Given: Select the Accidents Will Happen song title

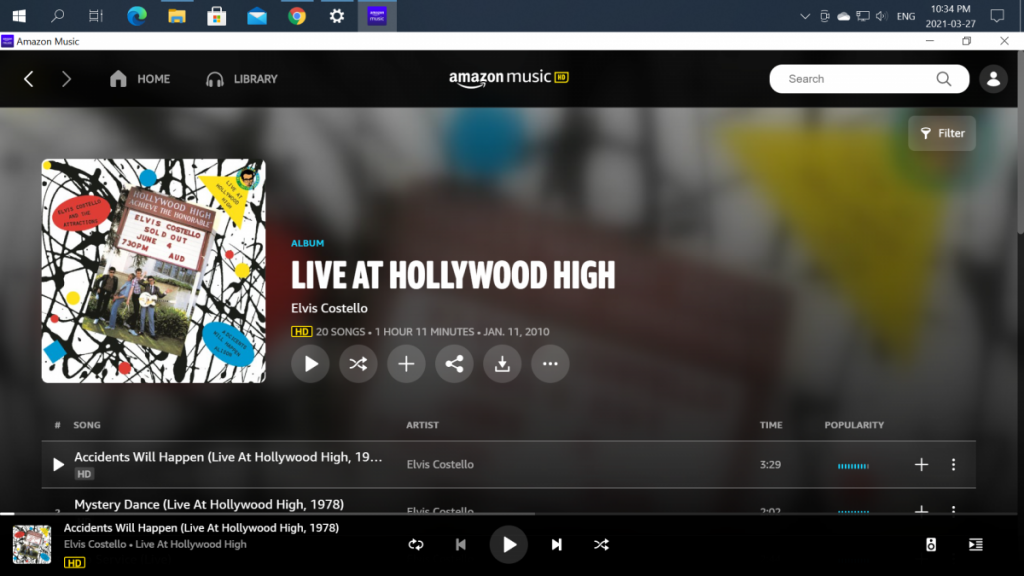Looking at the screenshot, I should tap(228, 457).
